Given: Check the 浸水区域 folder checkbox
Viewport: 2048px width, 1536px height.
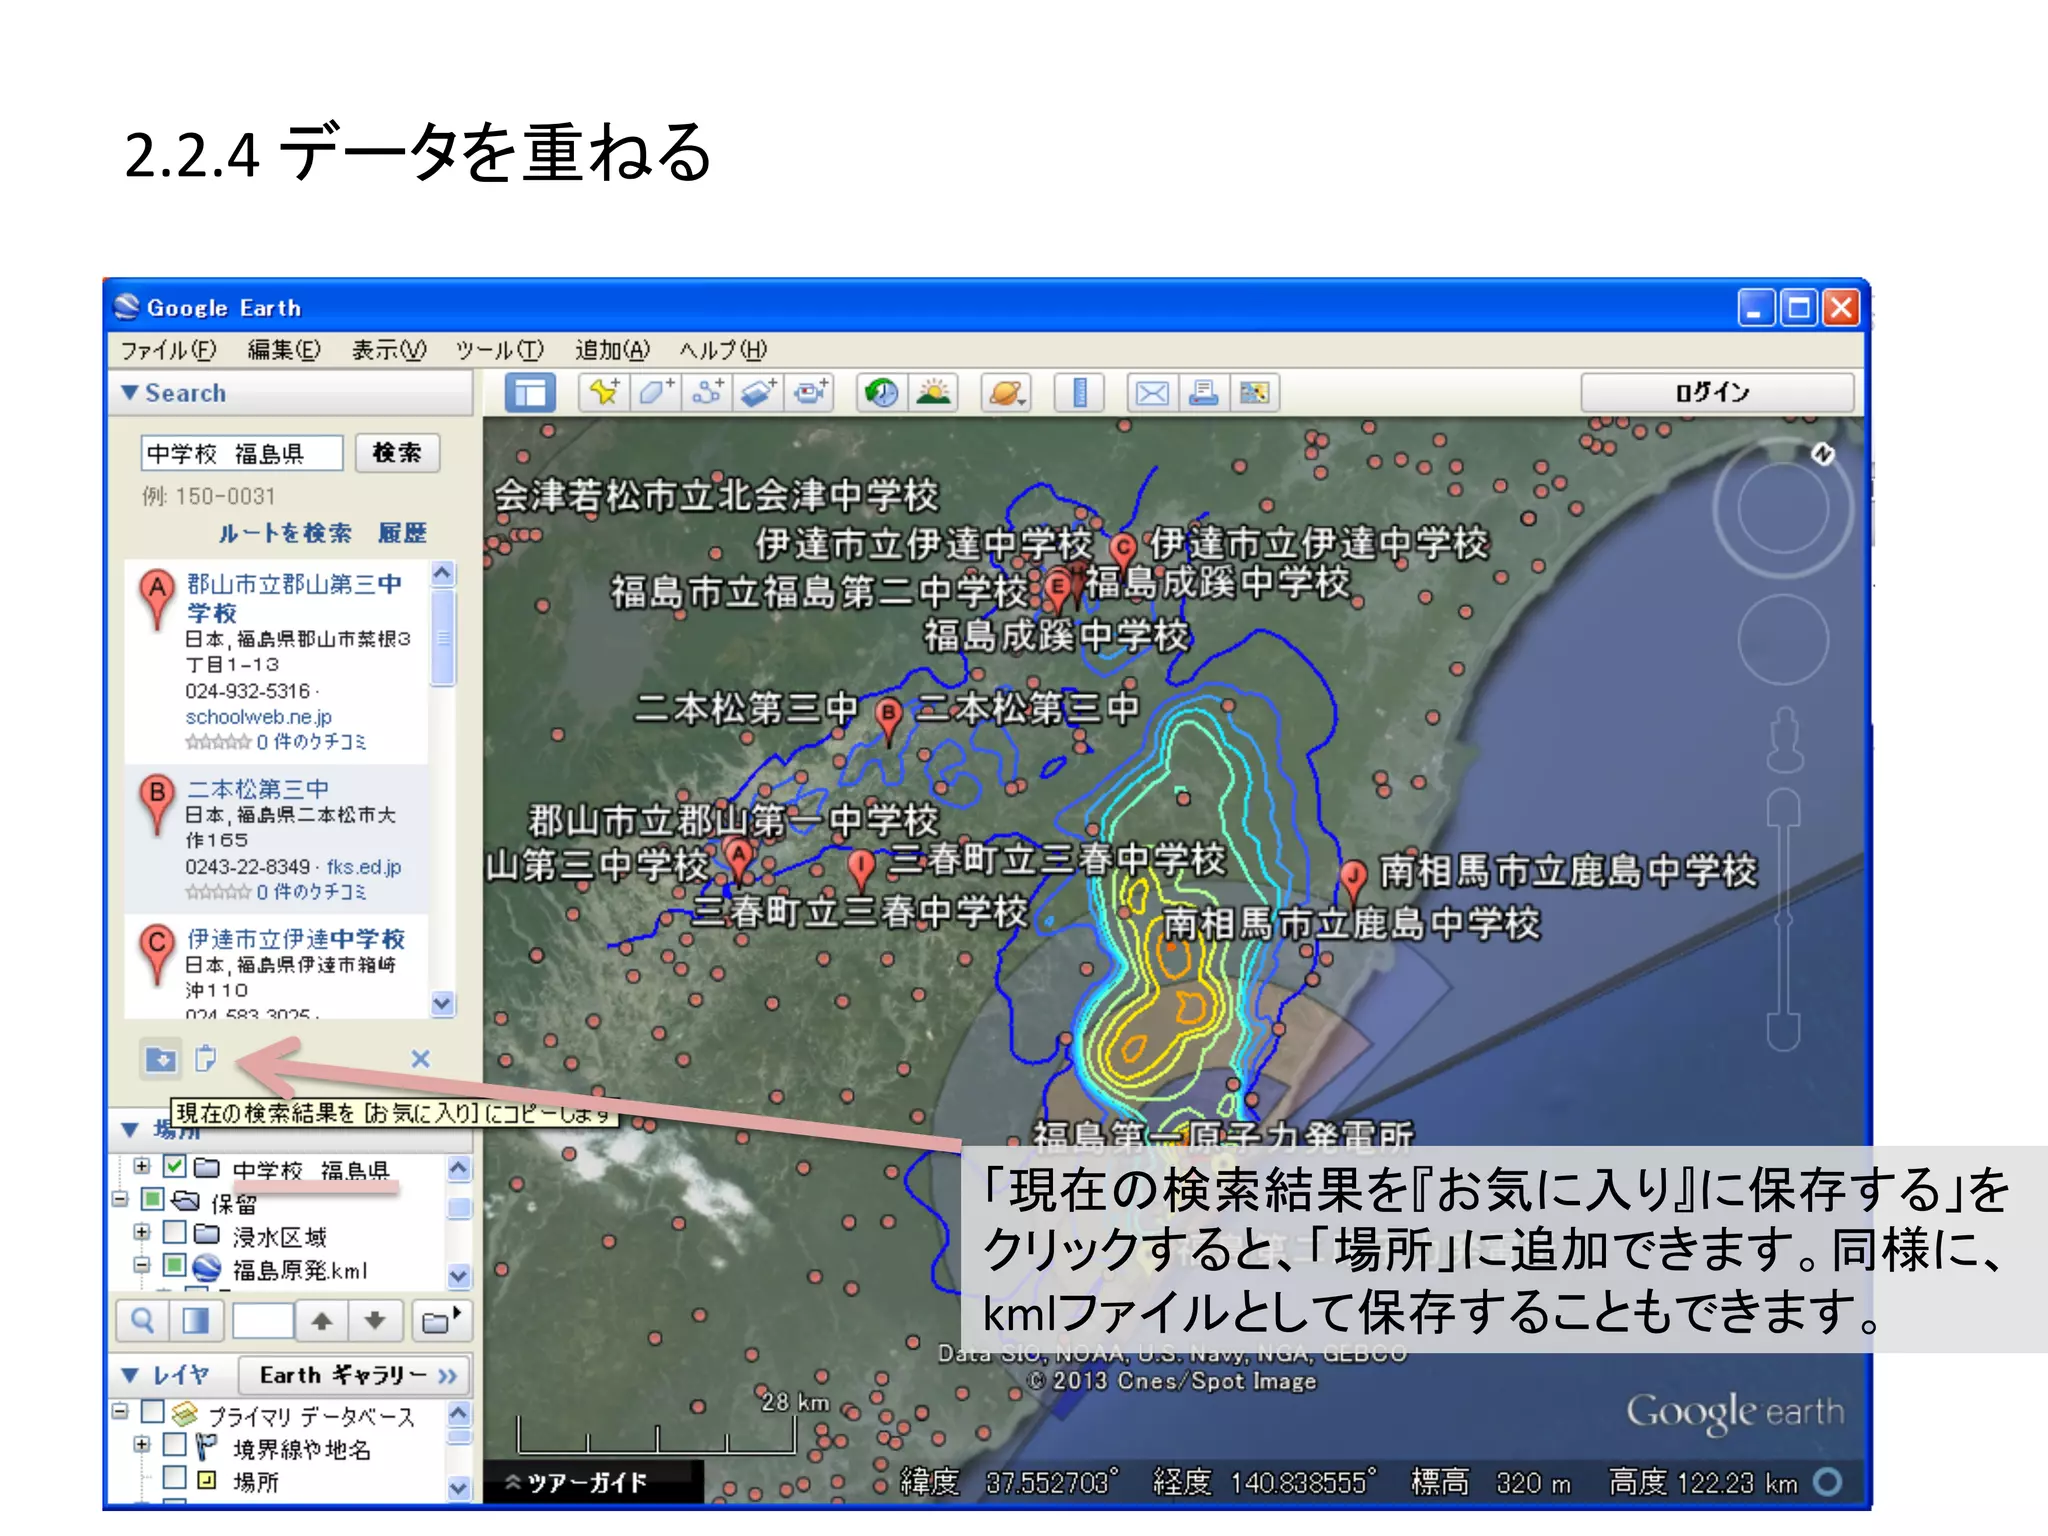Looking at the screenshot, I should coord(174,1232).
